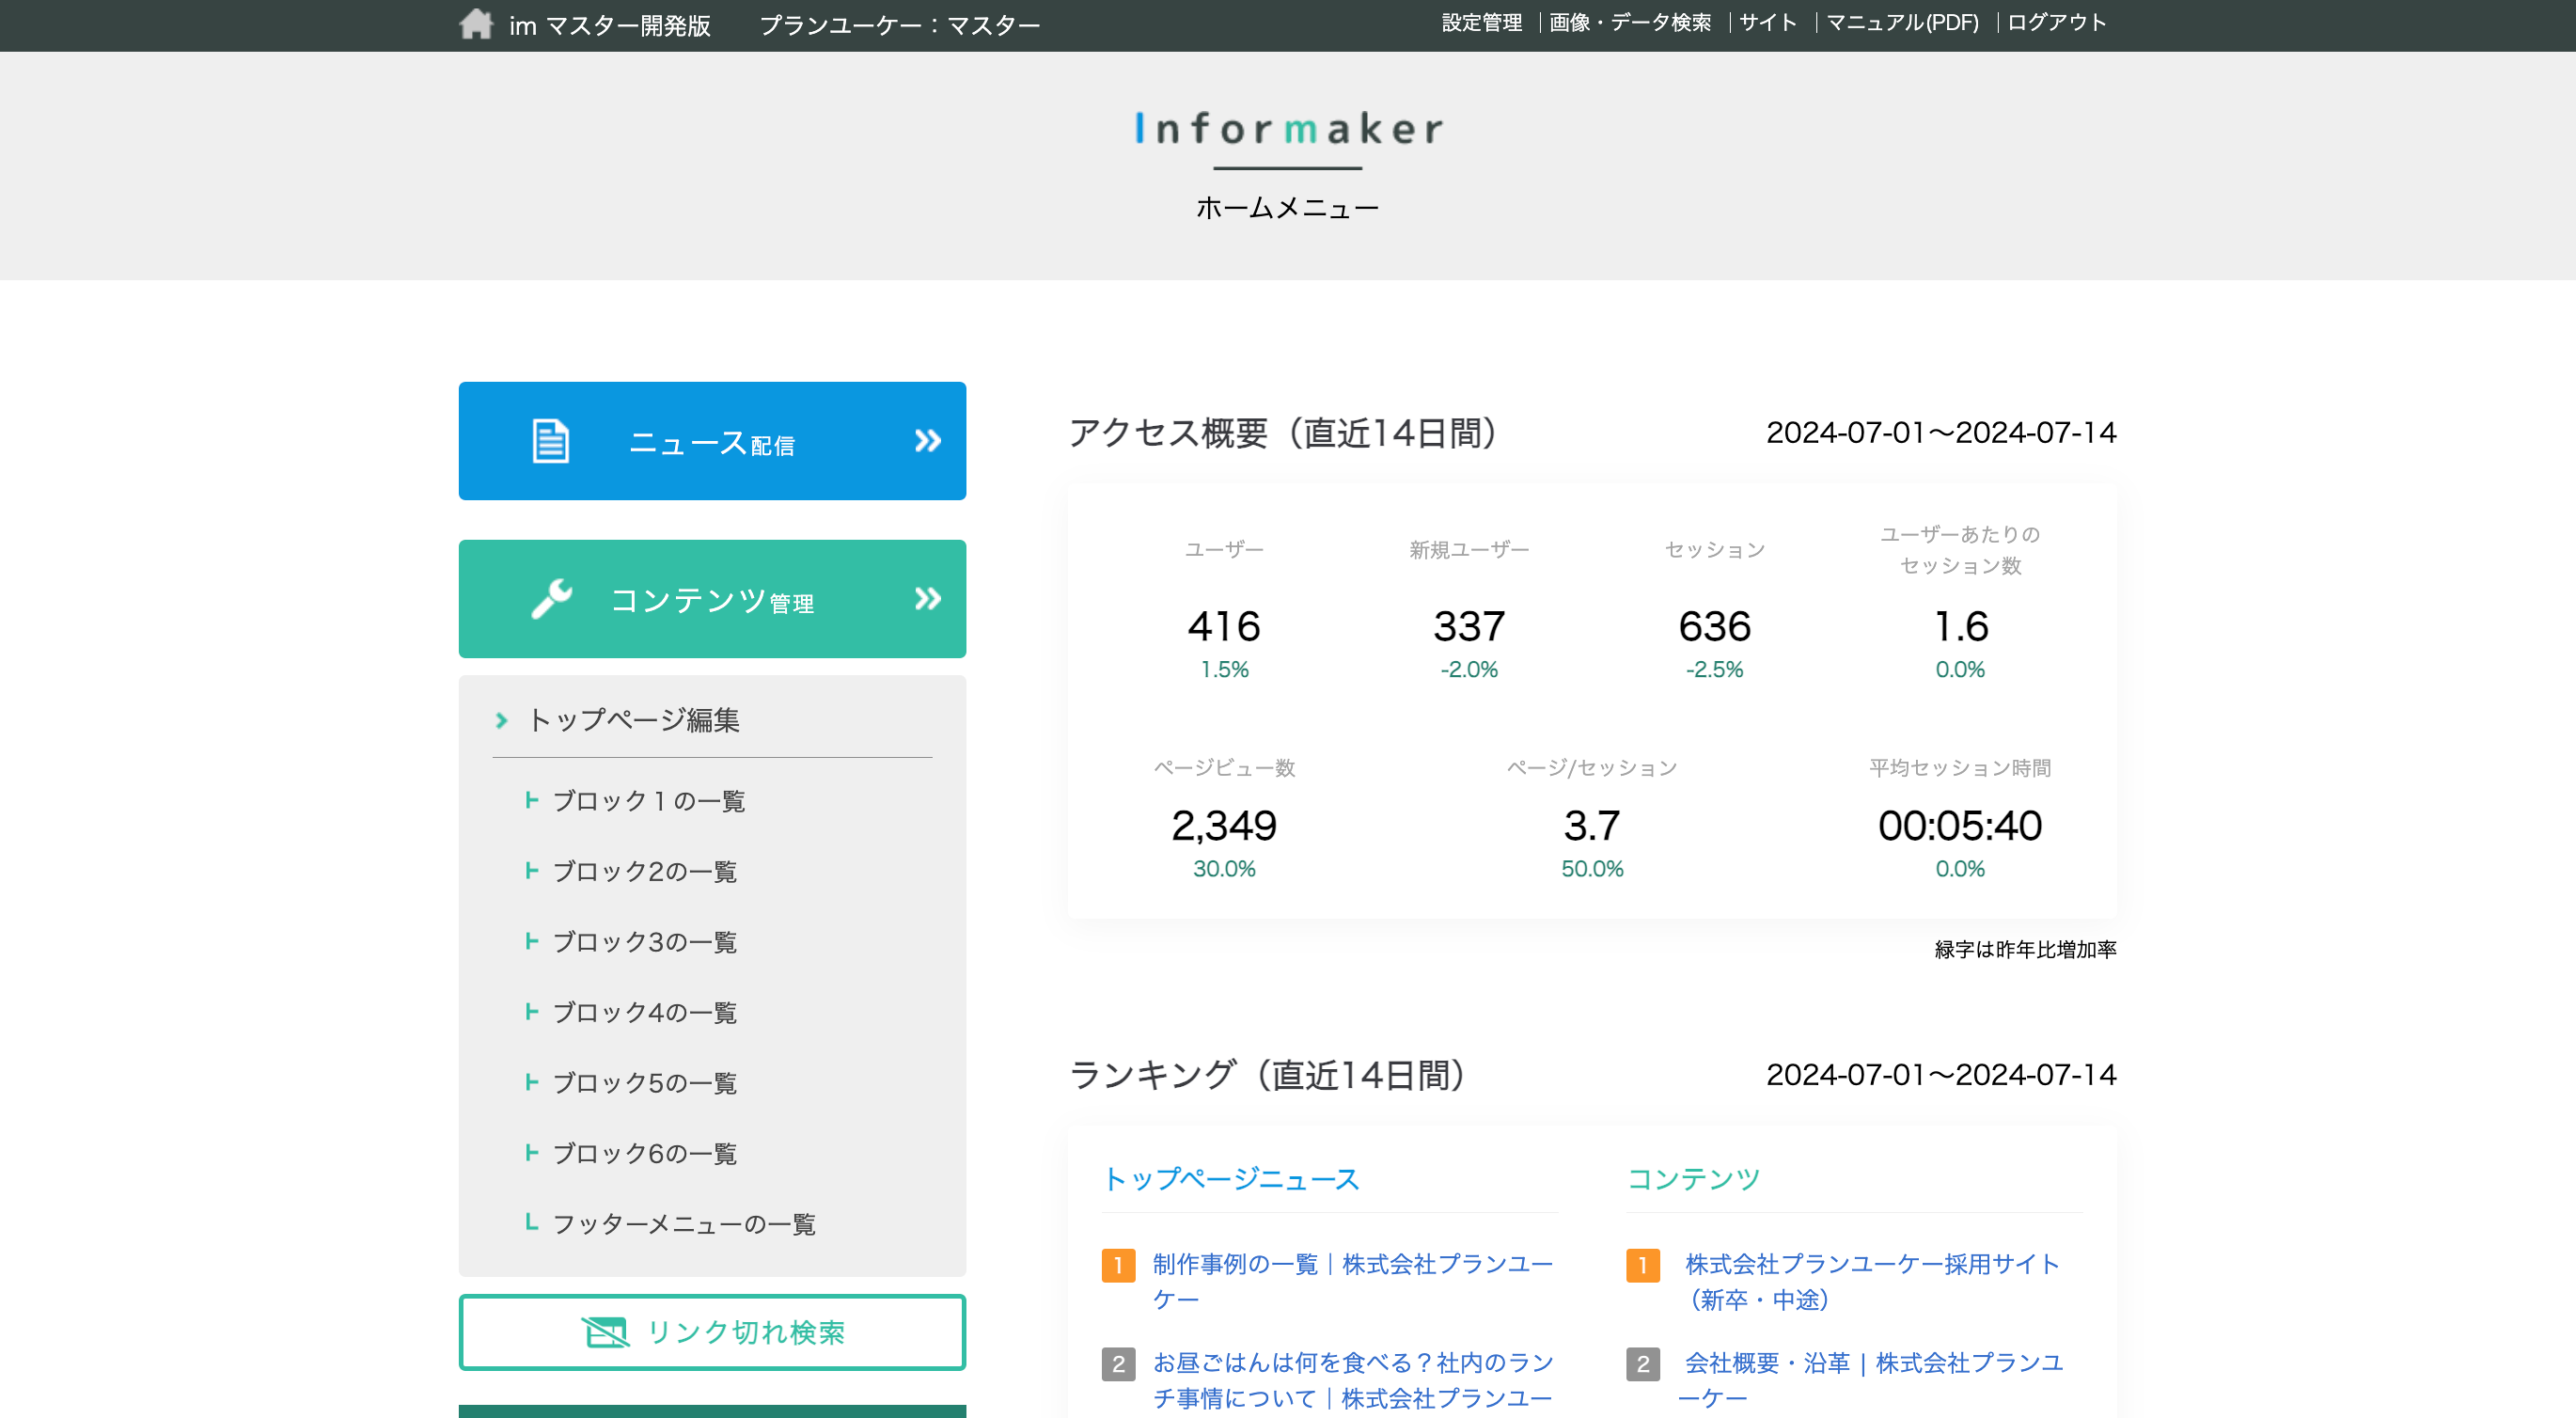Click the Informaker logo
The height and width of the screenshot is (1418, 2576).
[x=1288, y=129]
